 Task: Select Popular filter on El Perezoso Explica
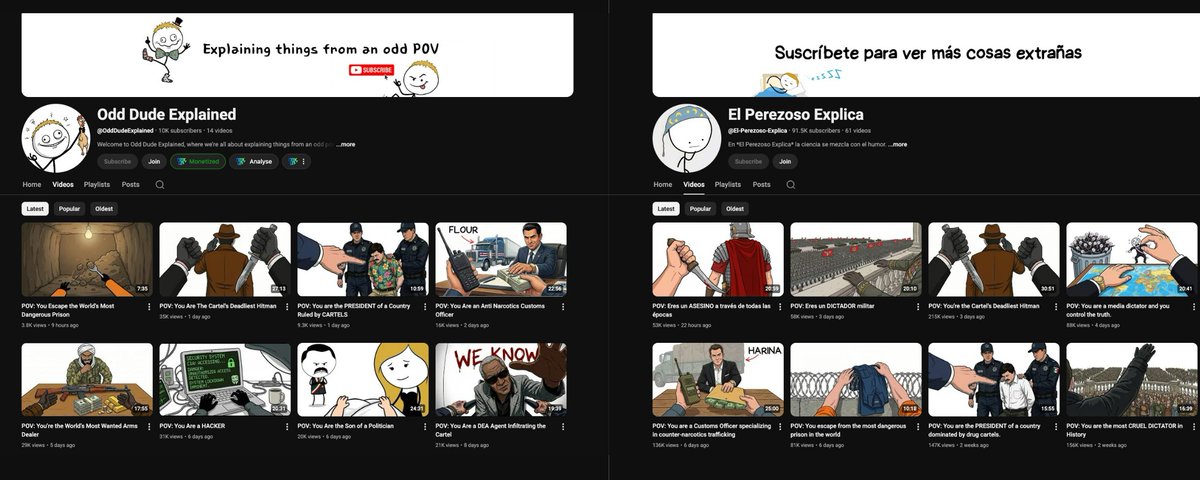700,209
